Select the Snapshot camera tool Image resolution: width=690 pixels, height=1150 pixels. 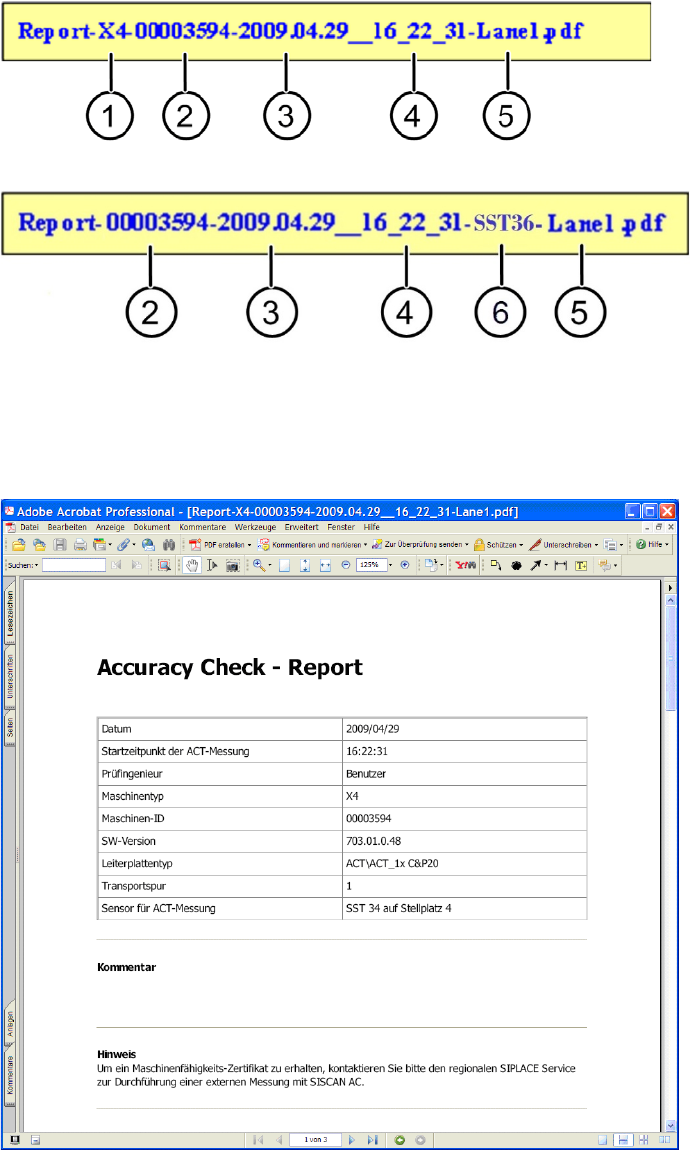pos(232,565)
